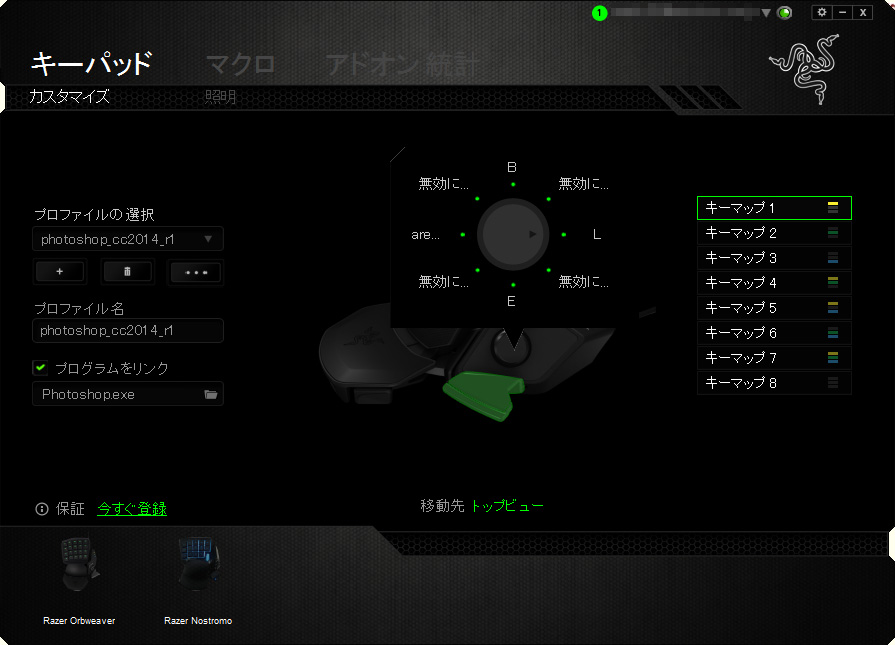Click the upper-right thumbstick 無効に... assignment
The height and width of the screenshot is (645, 895).
pos(583,184)
